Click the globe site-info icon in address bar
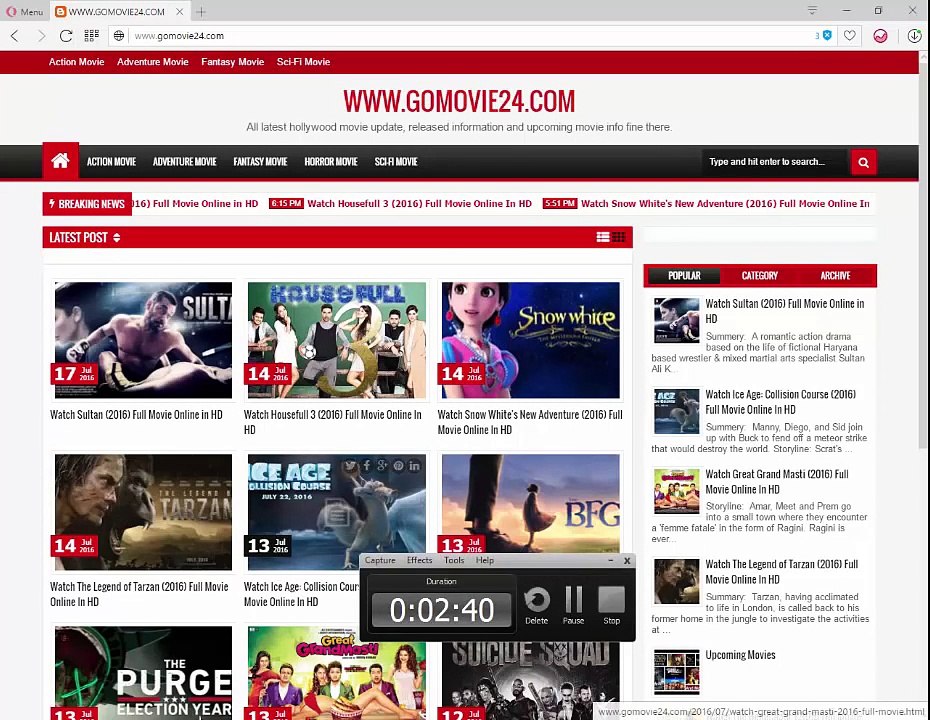Image resolution: width=930 pixels, height=720 pixels. [119, 36]
